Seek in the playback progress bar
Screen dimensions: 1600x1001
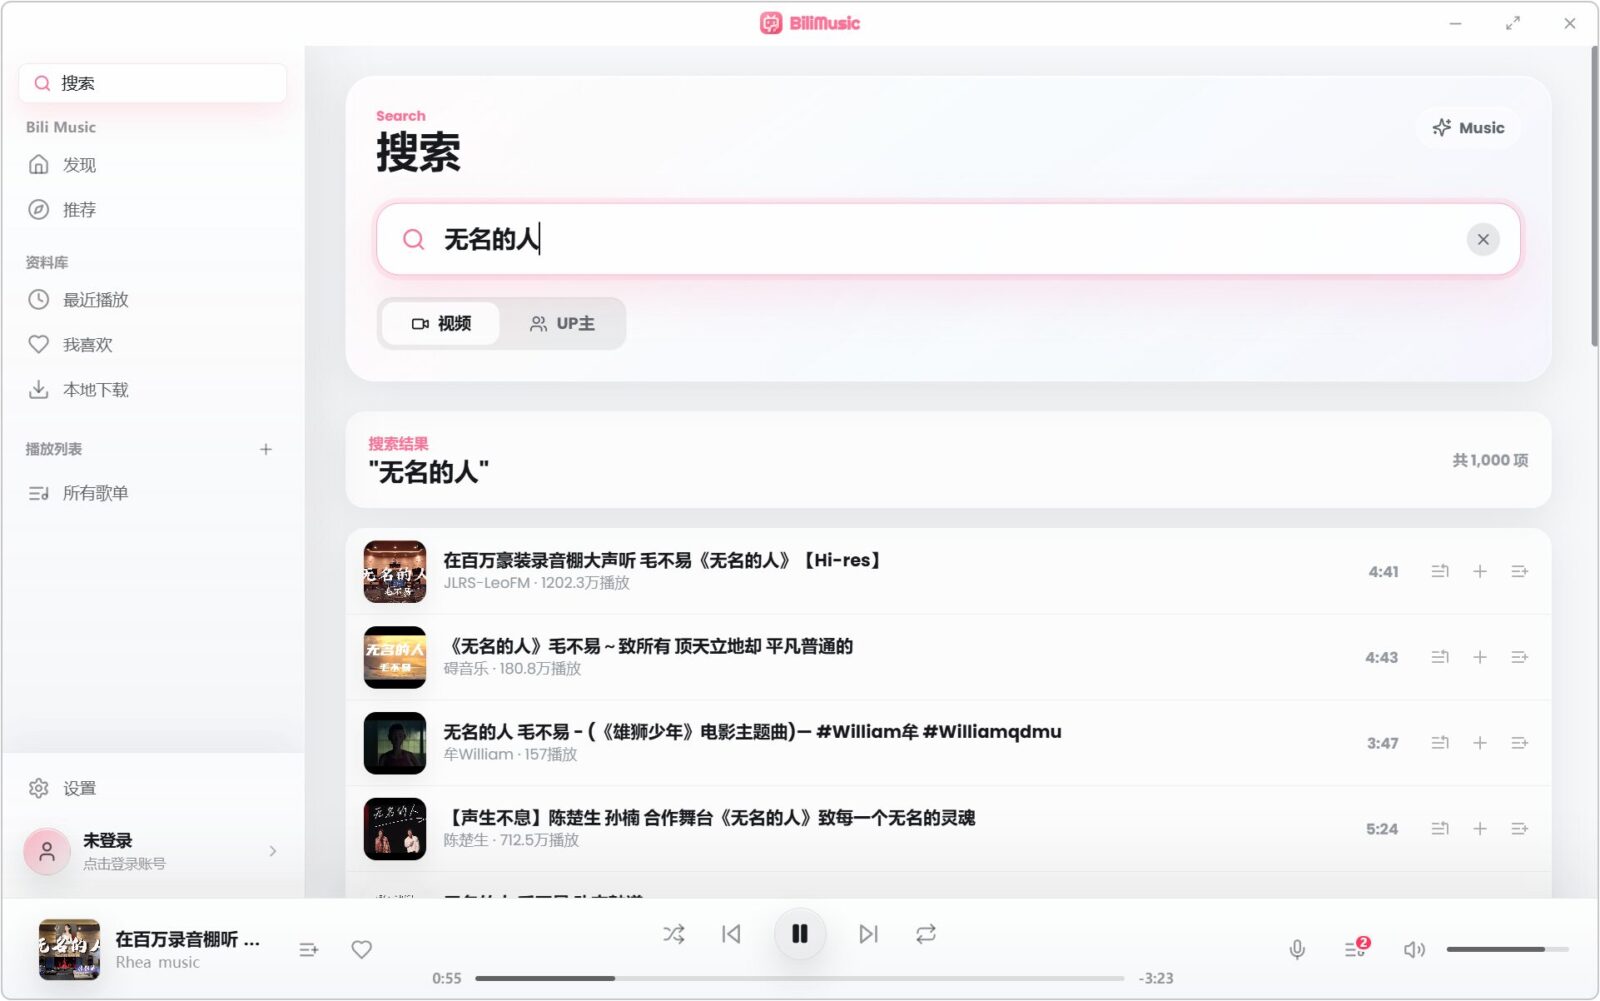coord(800,979)
